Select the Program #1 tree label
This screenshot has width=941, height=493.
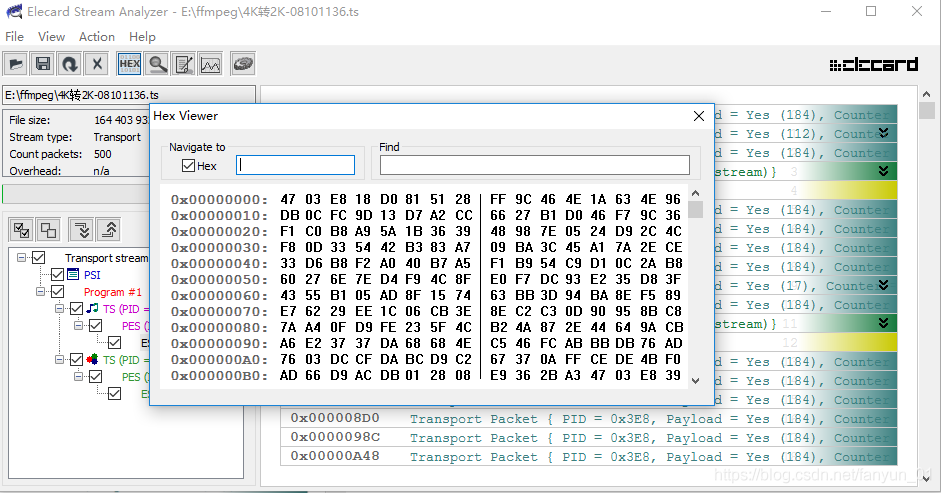[113, 292]
